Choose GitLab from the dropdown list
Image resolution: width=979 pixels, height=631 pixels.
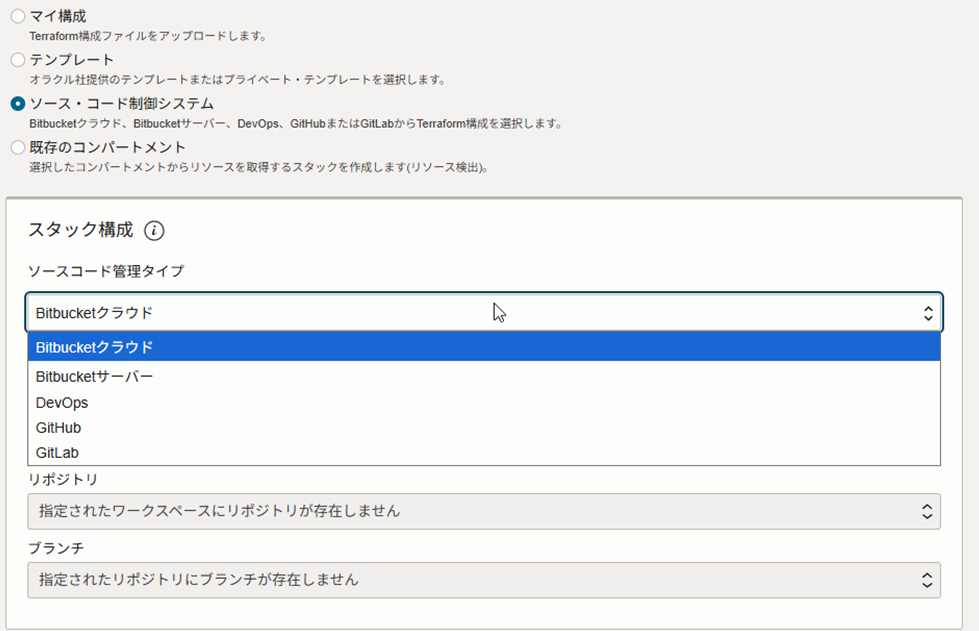[484, 452]
